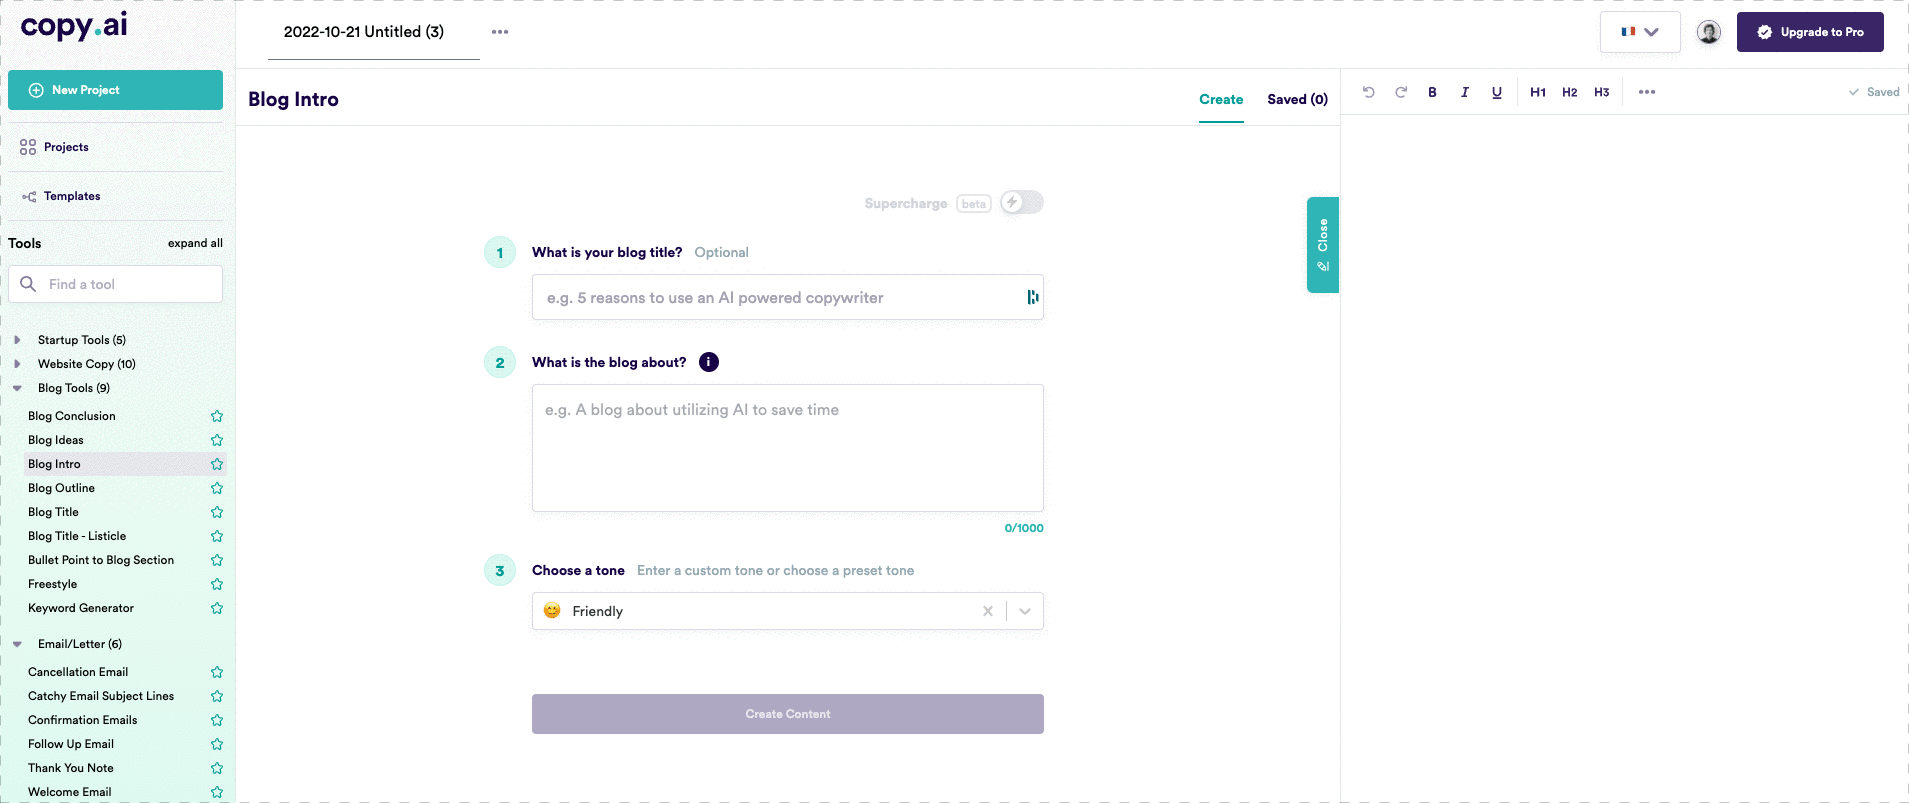Switch to the Create tab

[1221, 99]
